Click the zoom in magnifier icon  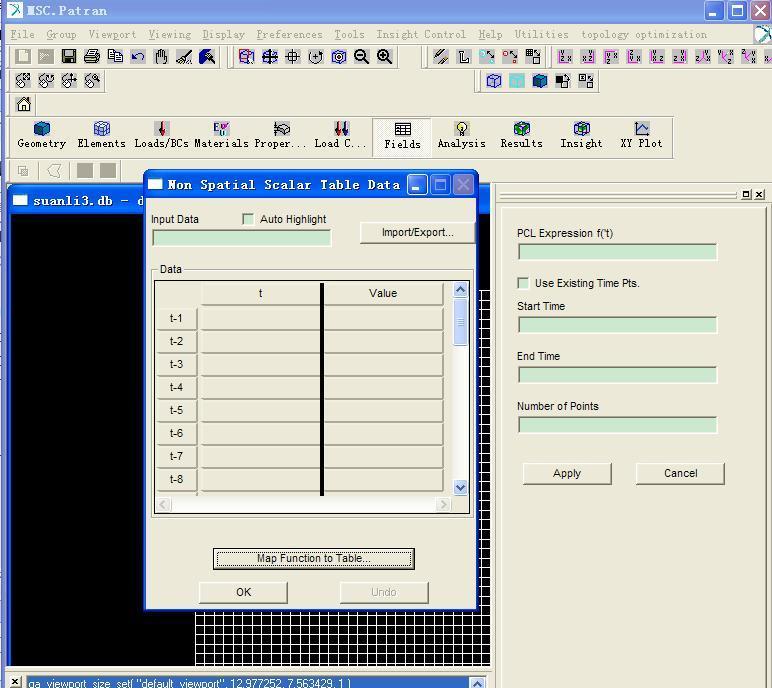point(384,57)
